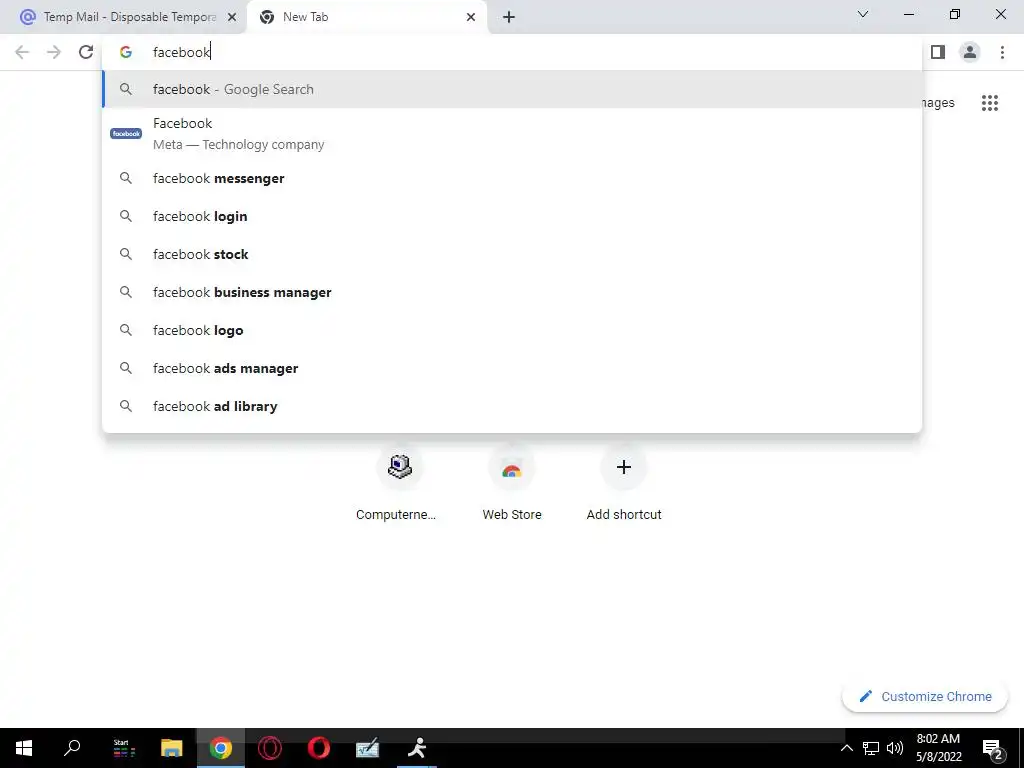The width and height of the screenshot is (1024, 768).
Task: Open the colorful Start tiles app on taskbar
Action: pos(123,748)
